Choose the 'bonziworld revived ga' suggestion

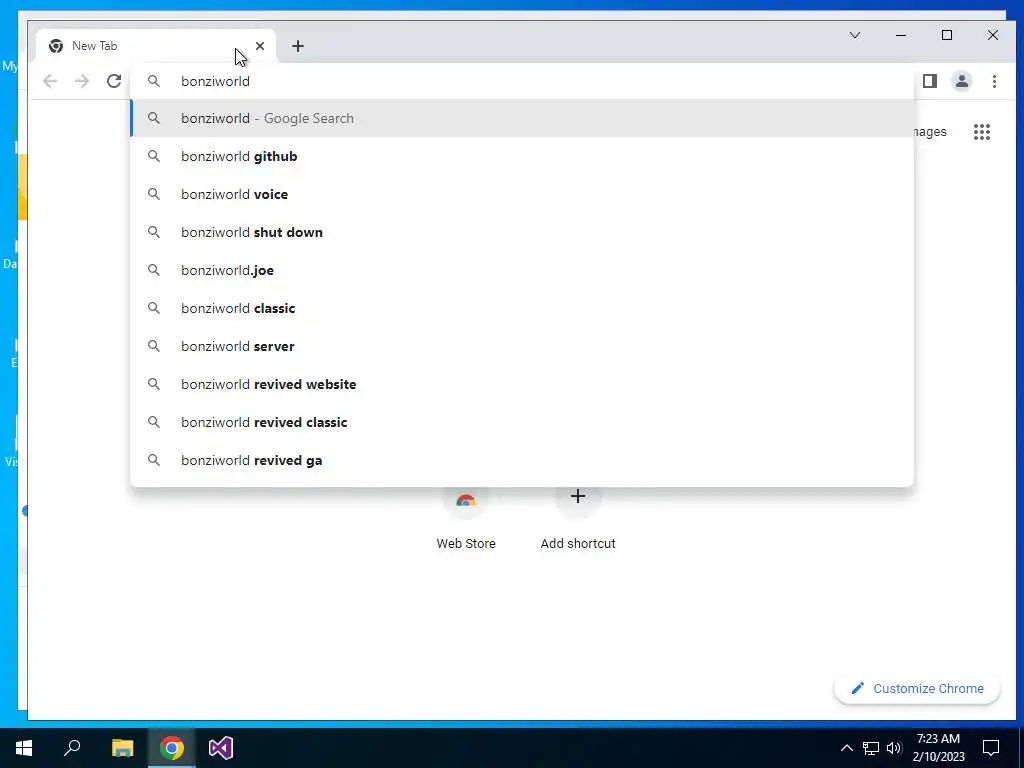(x=522, y=460)
